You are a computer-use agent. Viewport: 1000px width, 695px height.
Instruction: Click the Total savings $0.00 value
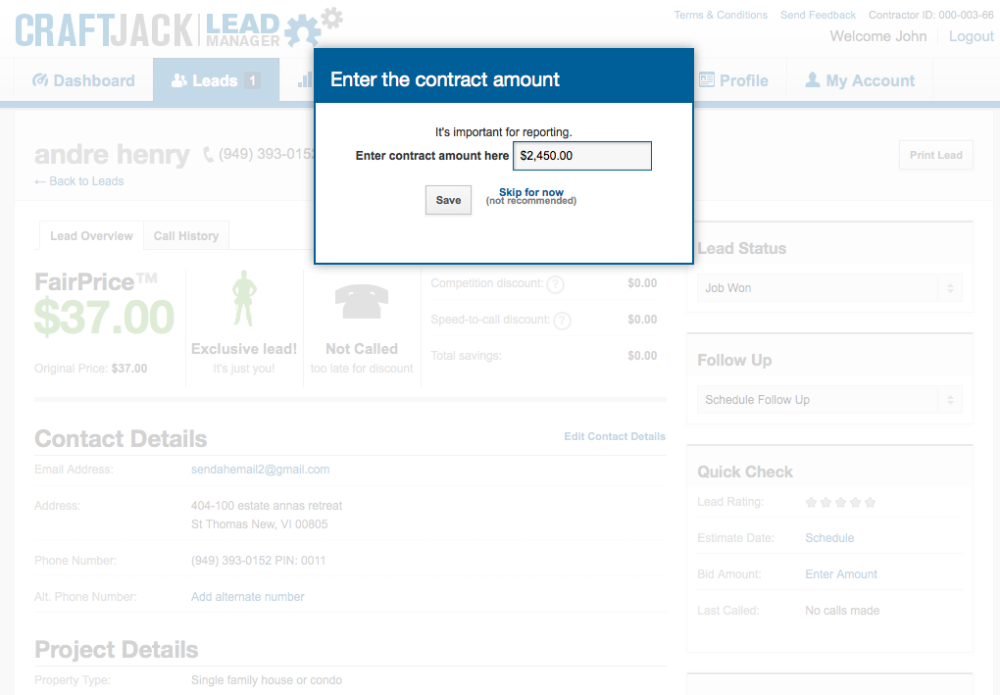(x=642, y=355)
